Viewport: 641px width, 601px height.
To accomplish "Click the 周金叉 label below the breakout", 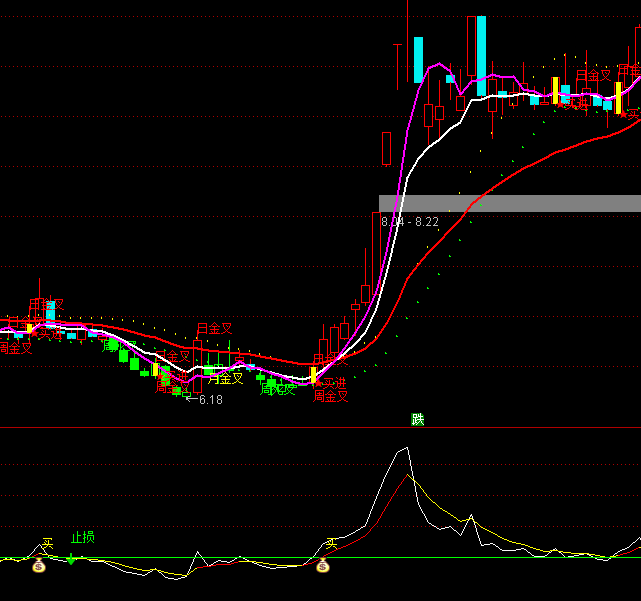I will click(331, 396).
